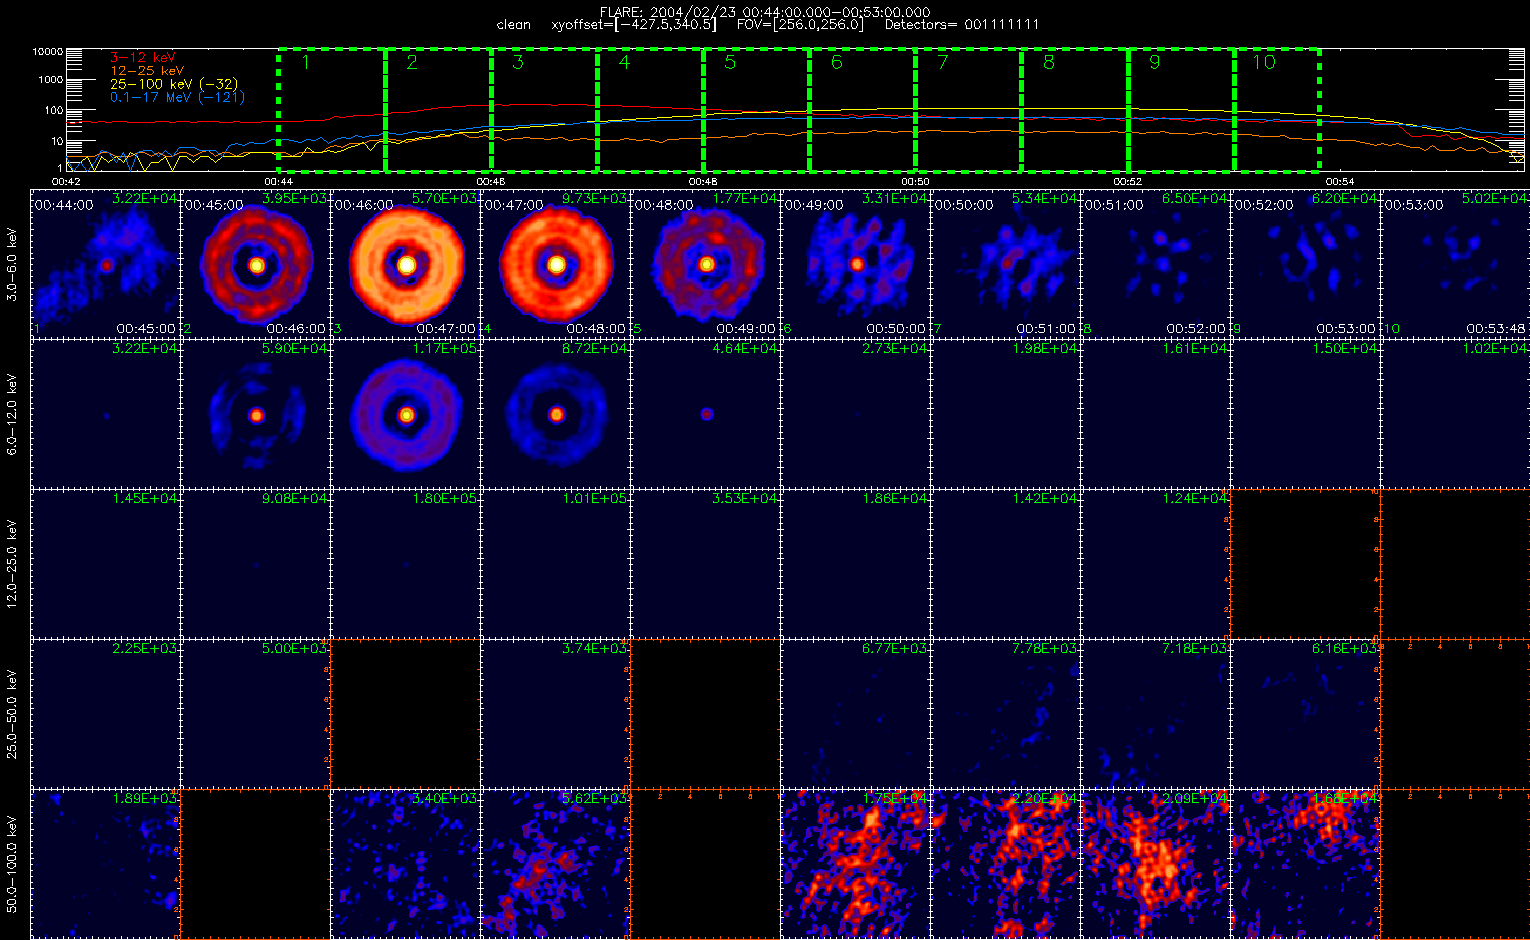The height and width of the screenshot is (940, 1530).
Task: Click the 00:42 tick label on light curve axis
Action: pyautogui.click(x=66, y=181)
